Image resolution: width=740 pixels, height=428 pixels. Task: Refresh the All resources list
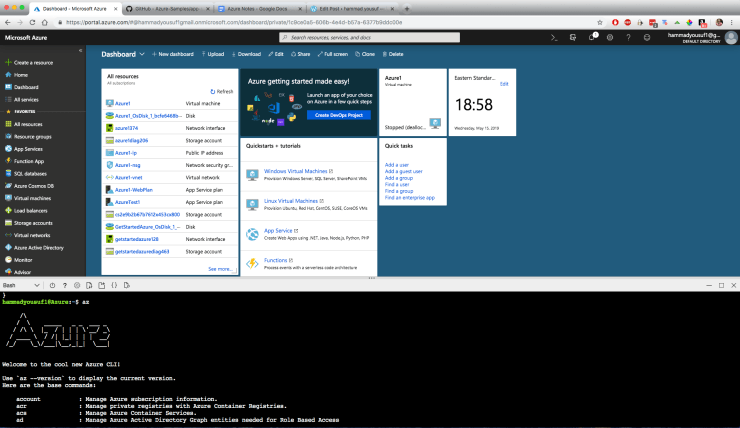(221, 91)
